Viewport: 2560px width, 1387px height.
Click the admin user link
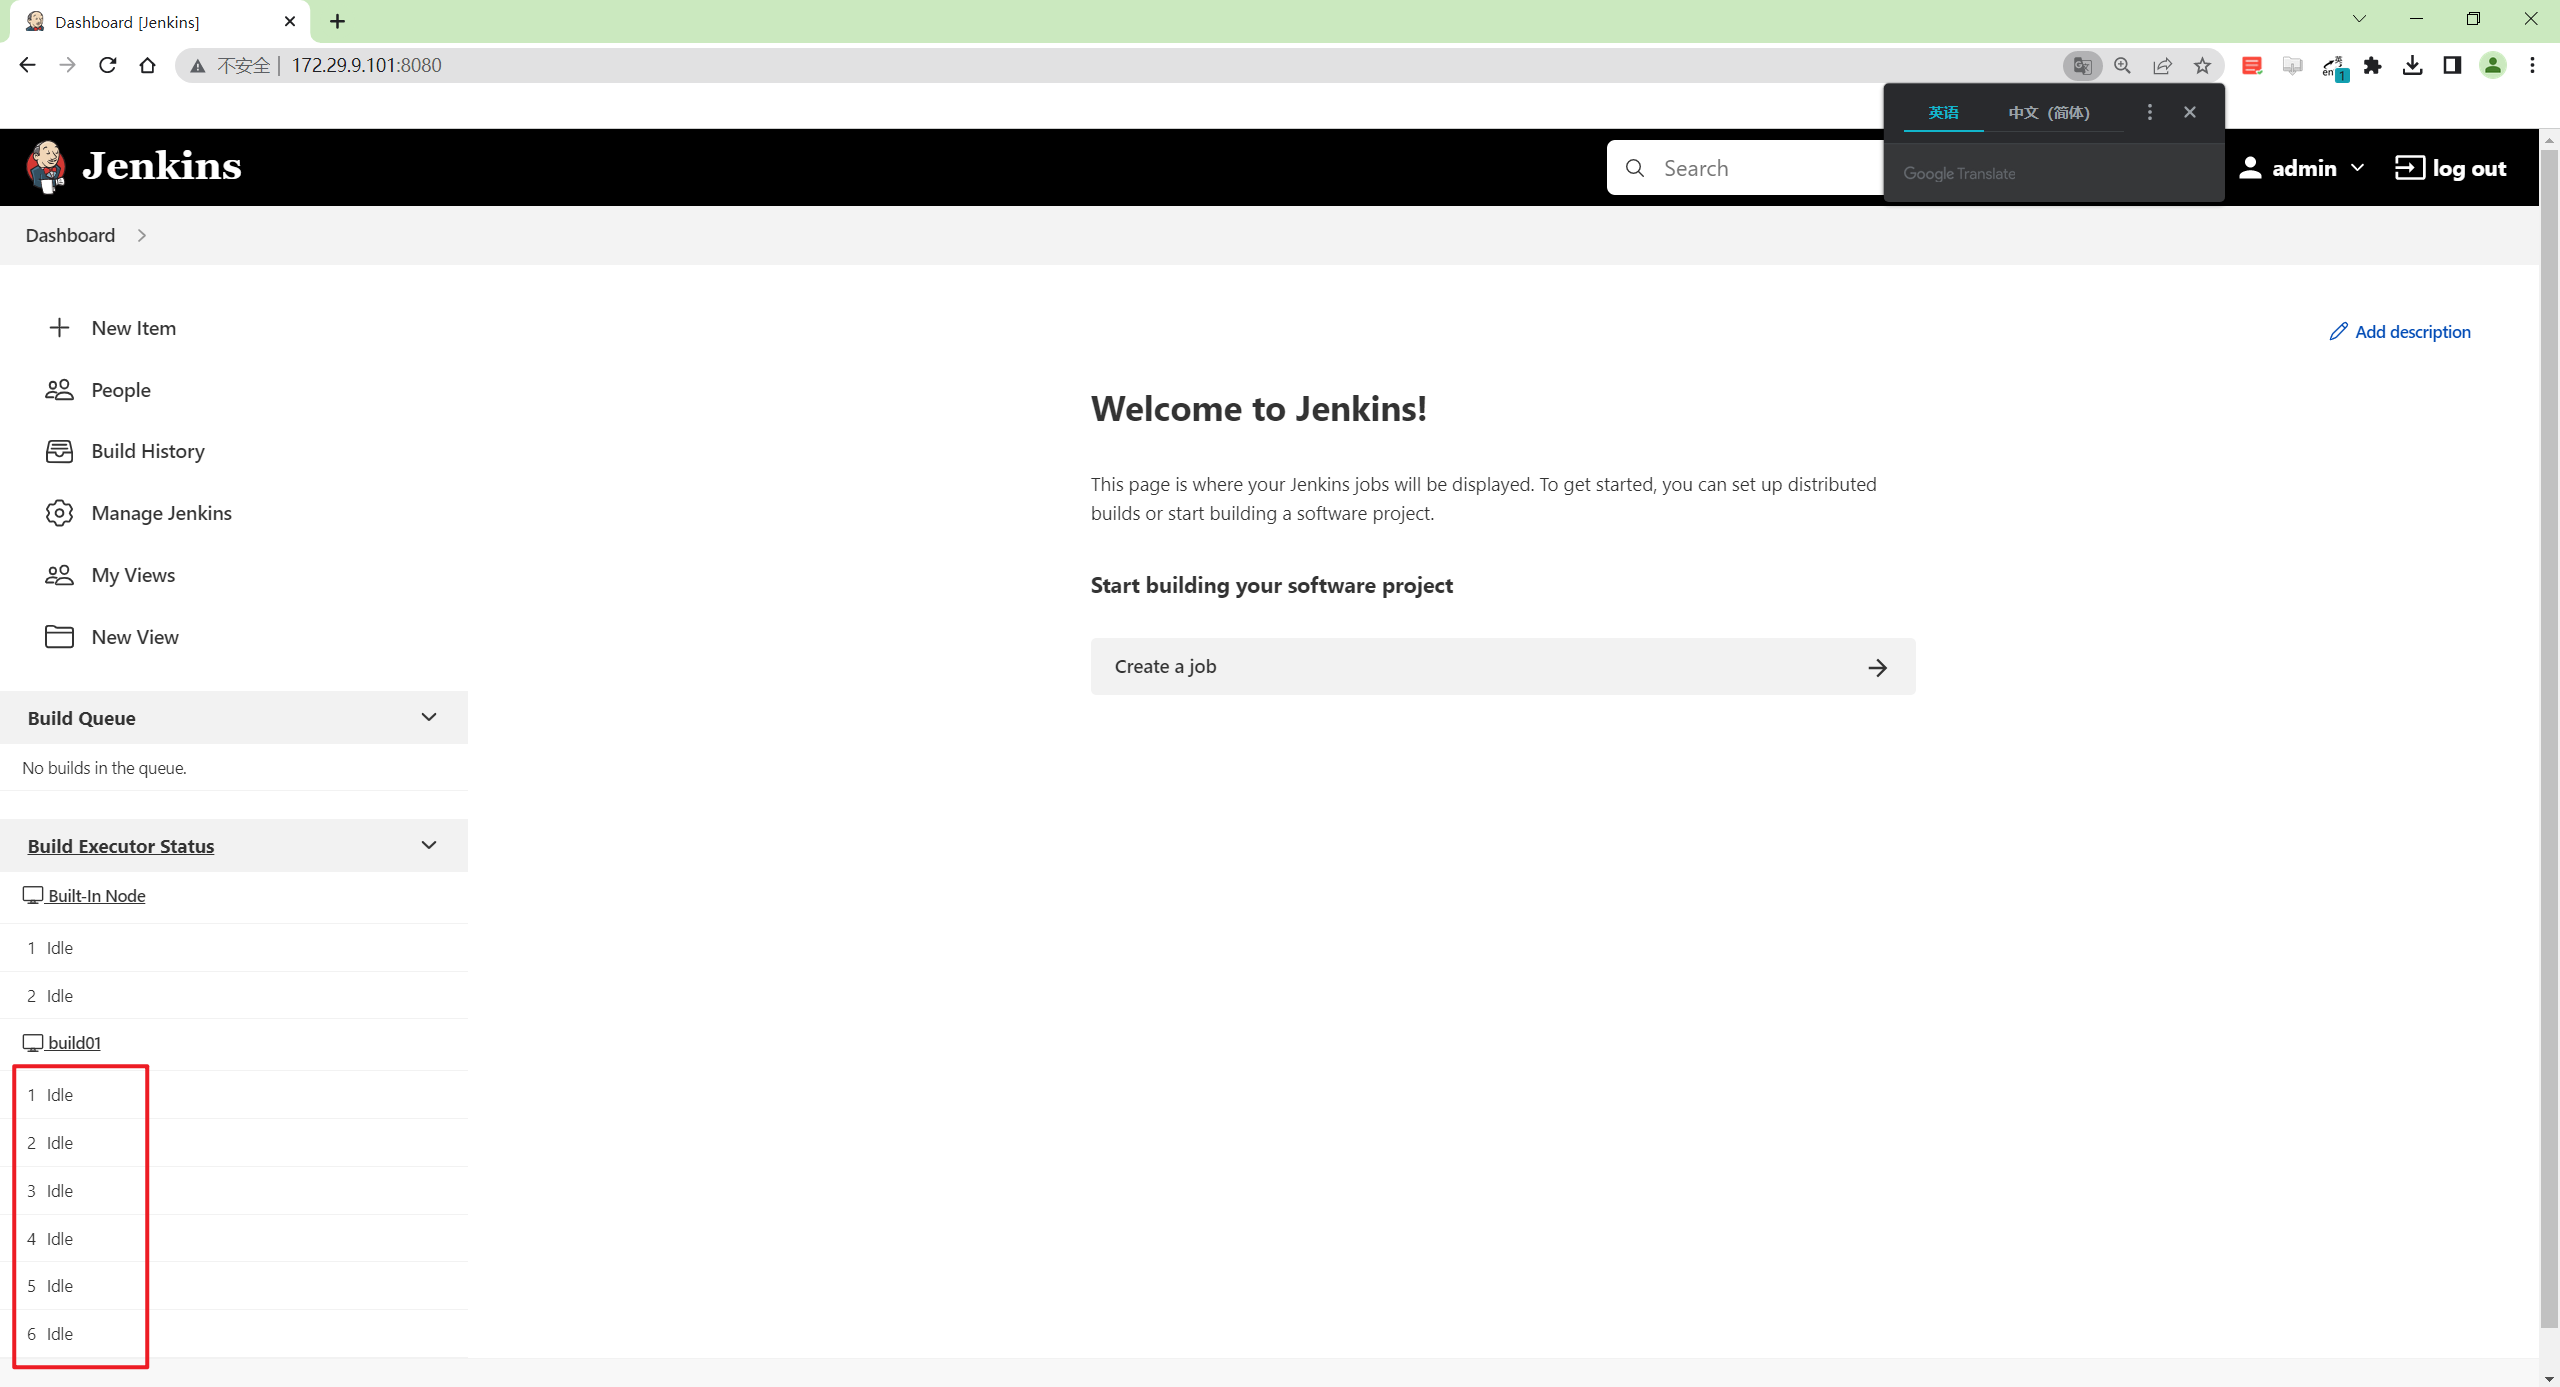pos(2303,168)
